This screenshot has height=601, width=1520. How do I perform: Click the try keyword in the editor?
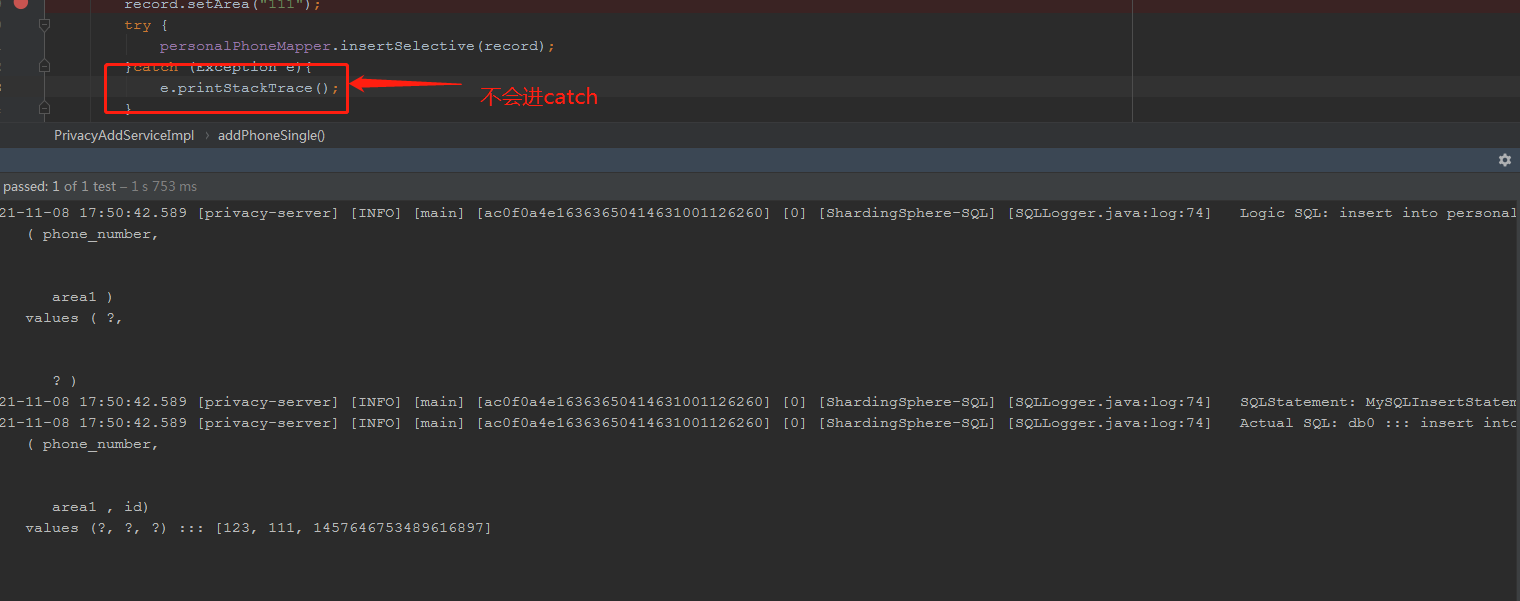[137, 25]
